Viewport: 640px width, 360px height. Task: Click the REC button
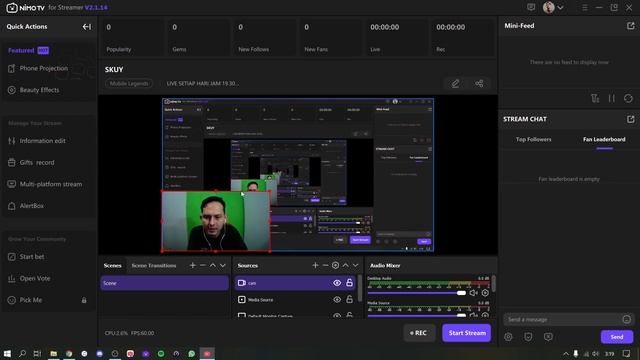click(419, 333)
